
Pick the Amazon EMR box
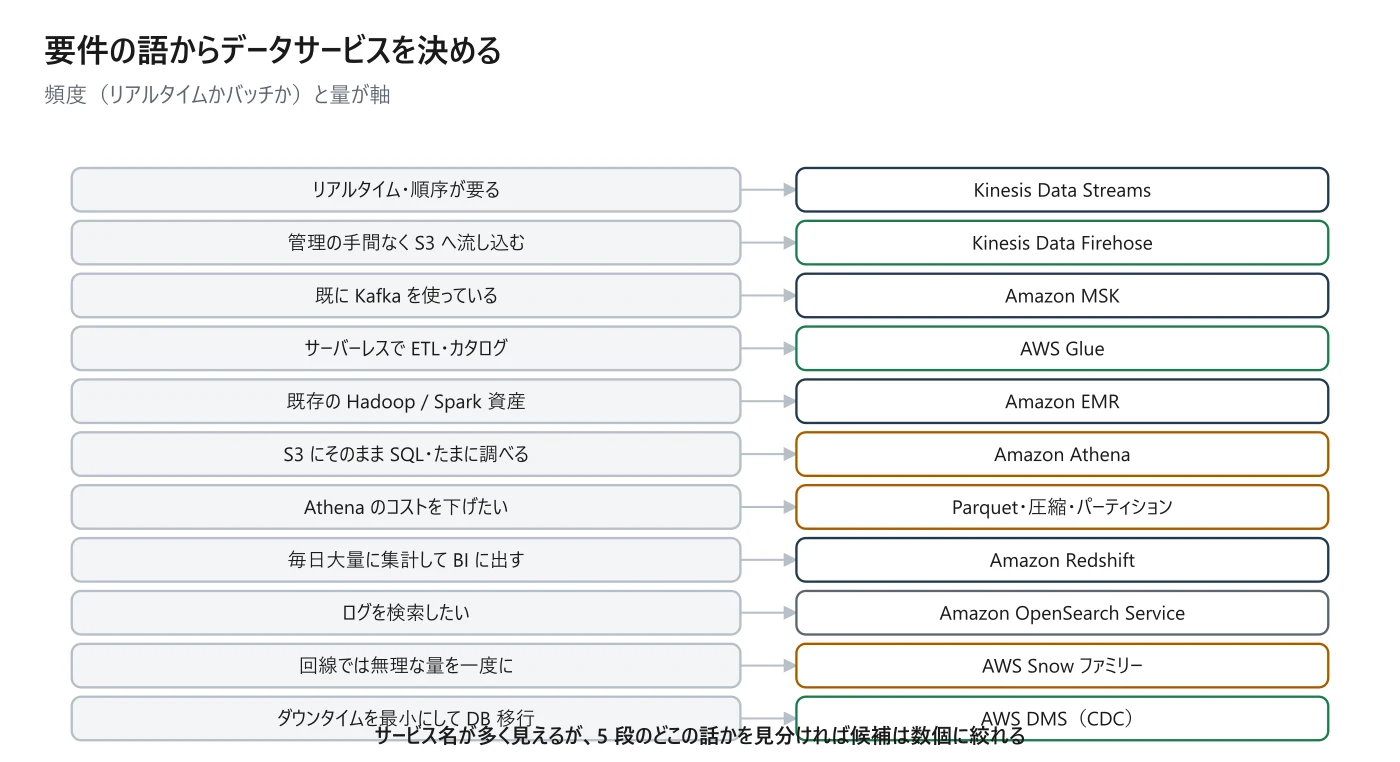tap(1062, 402)
